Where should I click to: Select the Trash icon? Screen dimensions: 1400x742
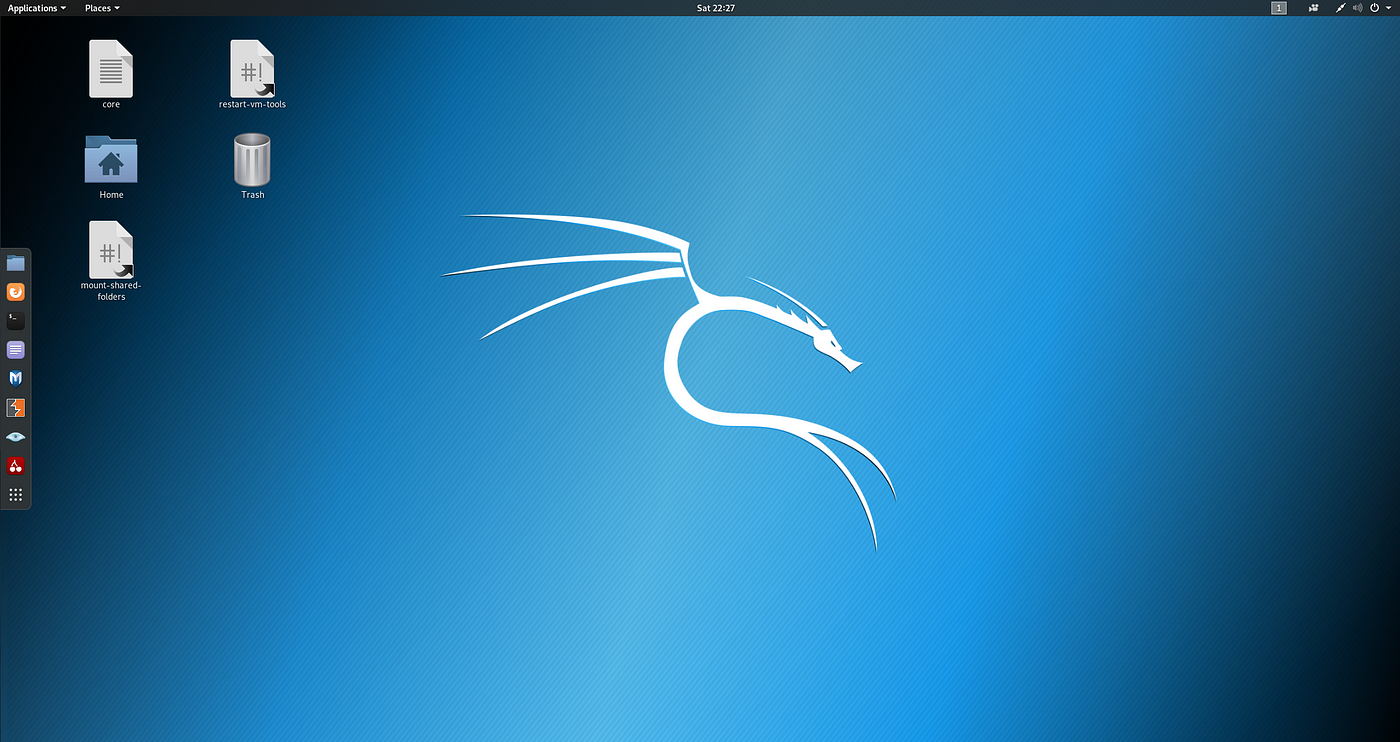click(x=252, y=160)
